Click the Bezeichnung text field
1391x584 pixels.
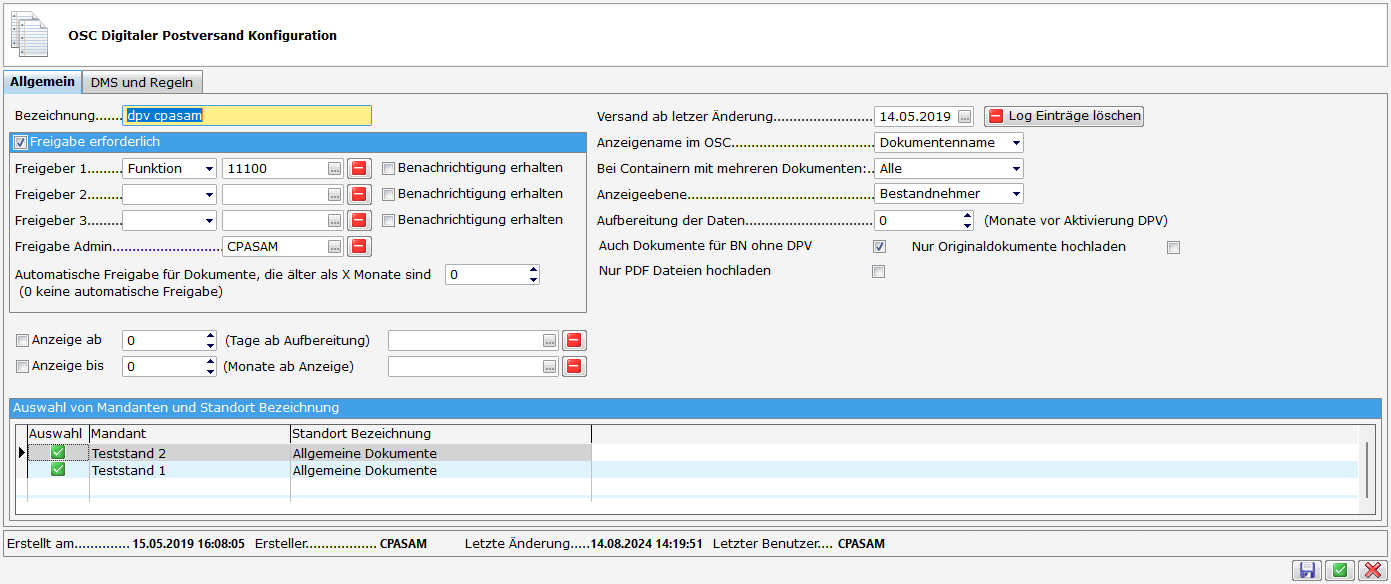[x=246, y=116]
